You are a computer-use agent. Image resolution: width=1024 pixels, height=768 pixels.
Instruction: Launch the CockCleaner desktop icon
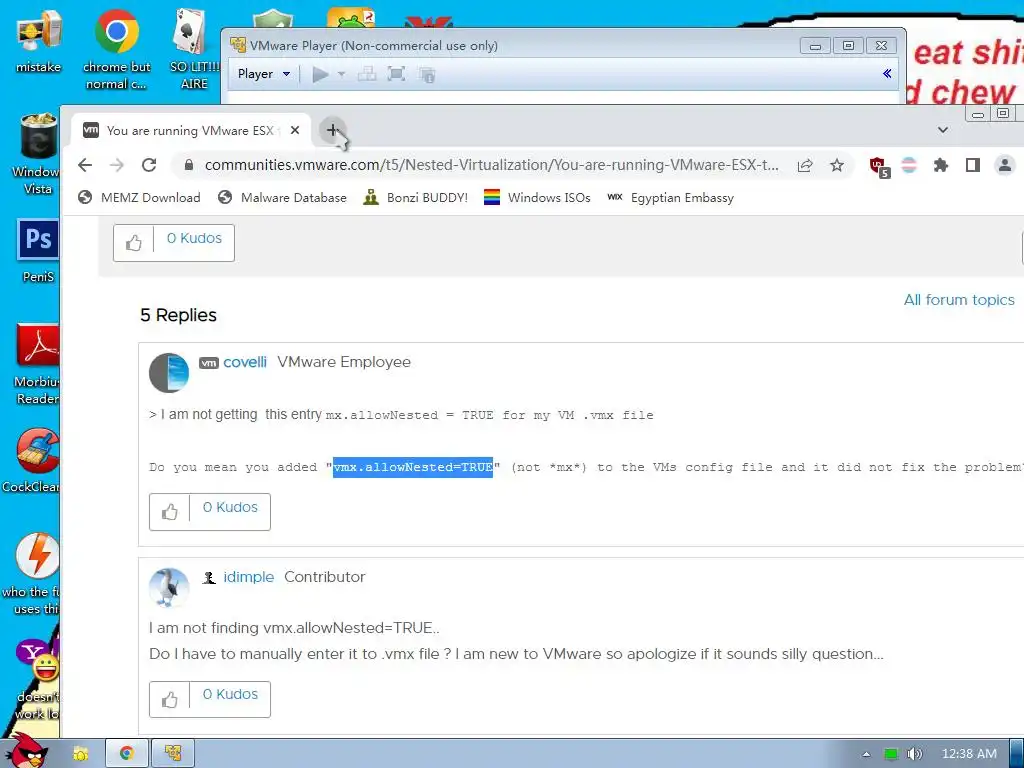coord(33,460)
